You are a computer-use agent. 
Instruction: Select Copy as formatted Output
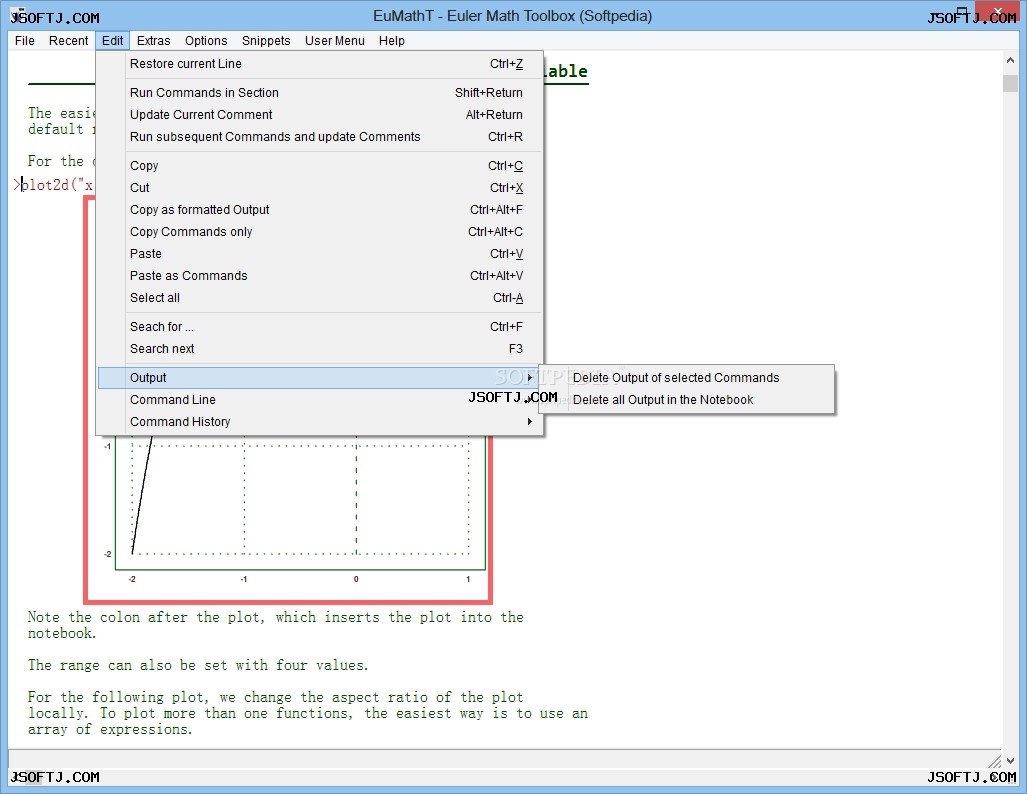point(320,210)
